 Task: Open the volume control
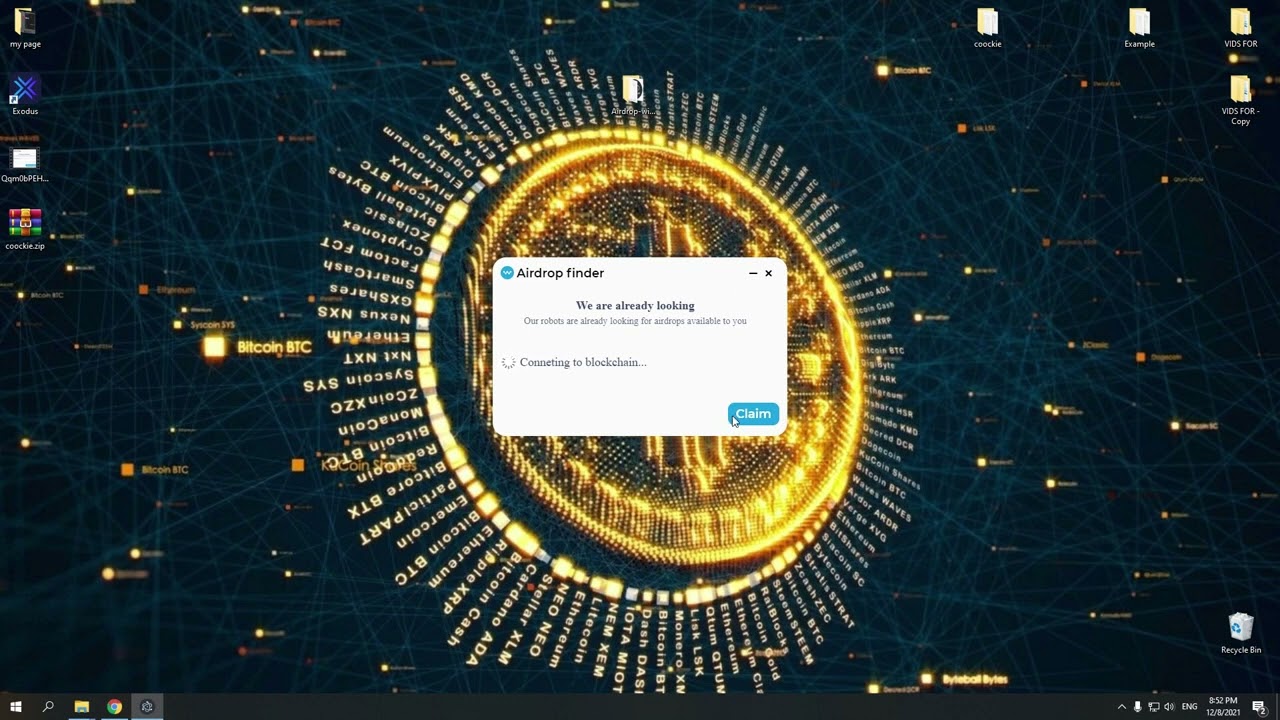click(x=1169, y=707)
